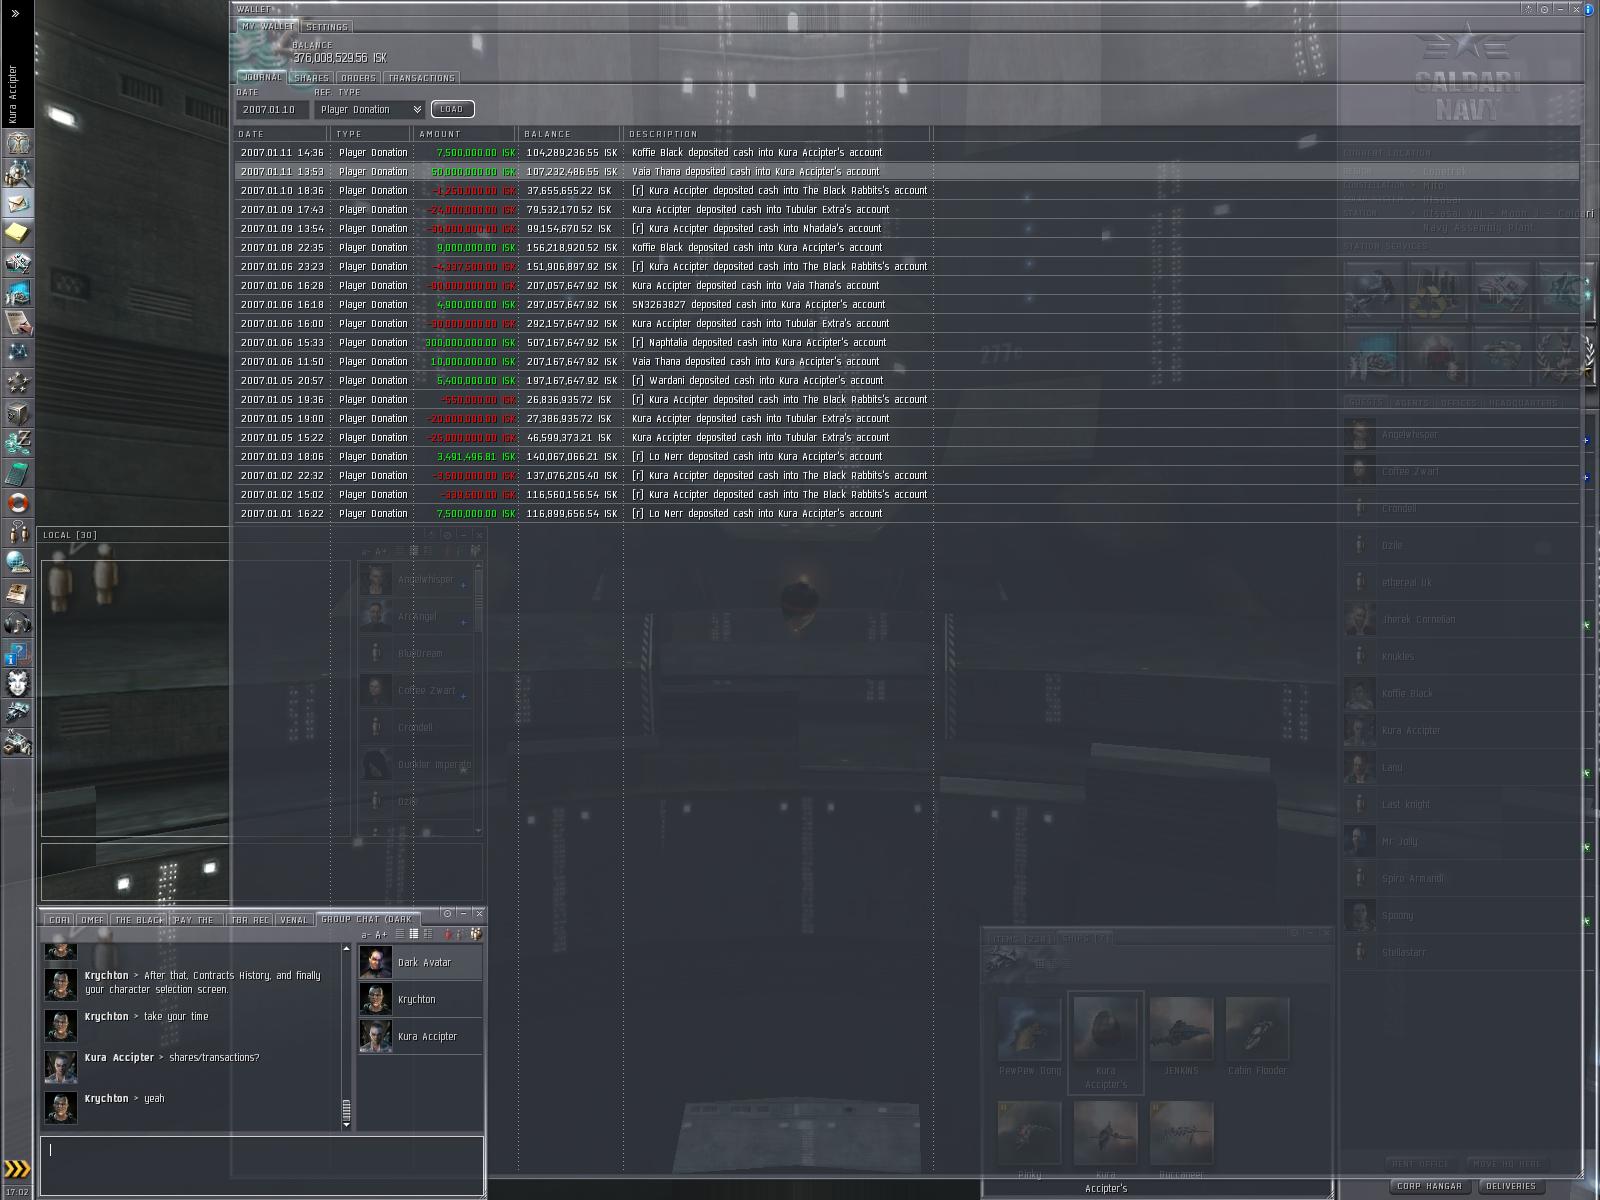Open the Help lifebuoy icon
The height and width of the screenshot is (1200, 1600).
[x=17, y=502]
